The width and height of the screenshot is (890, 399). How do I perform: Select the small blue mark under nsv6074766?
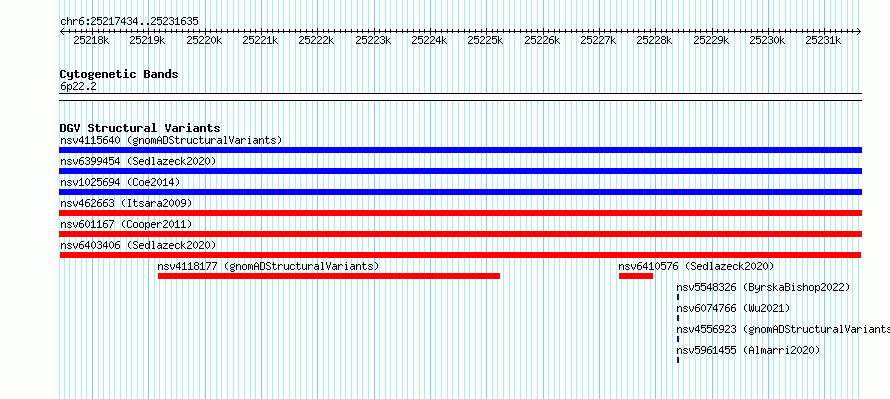click(x=678, y=318)
